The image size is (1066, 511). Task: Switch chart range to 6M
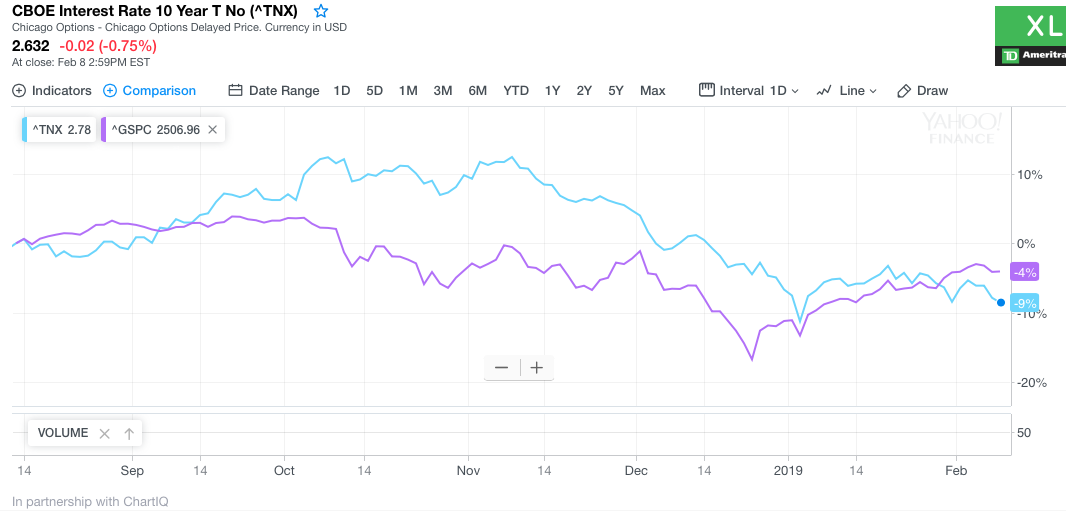[477, 90]
